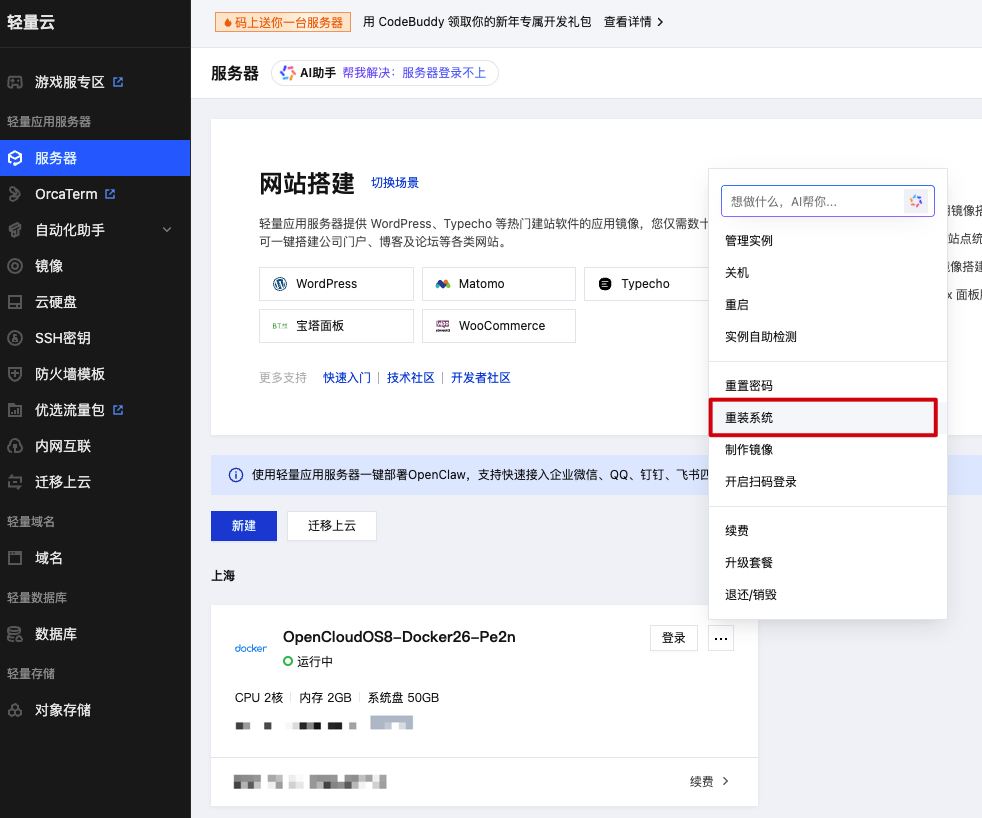Screen dimensions: 982x818
Task: Open external link icon beside 游戏服专区
Action: pos(118,82)
